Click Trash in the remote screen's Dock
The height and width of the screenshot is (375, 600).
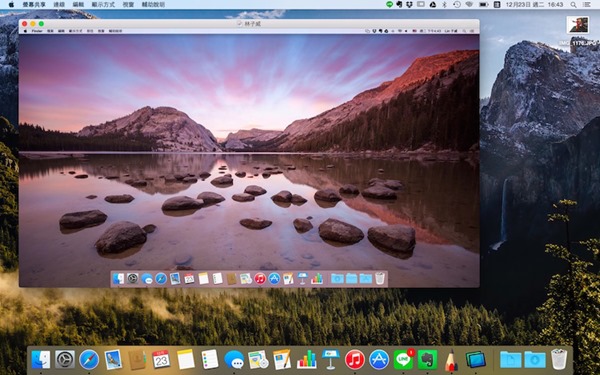tap(380, 278)
